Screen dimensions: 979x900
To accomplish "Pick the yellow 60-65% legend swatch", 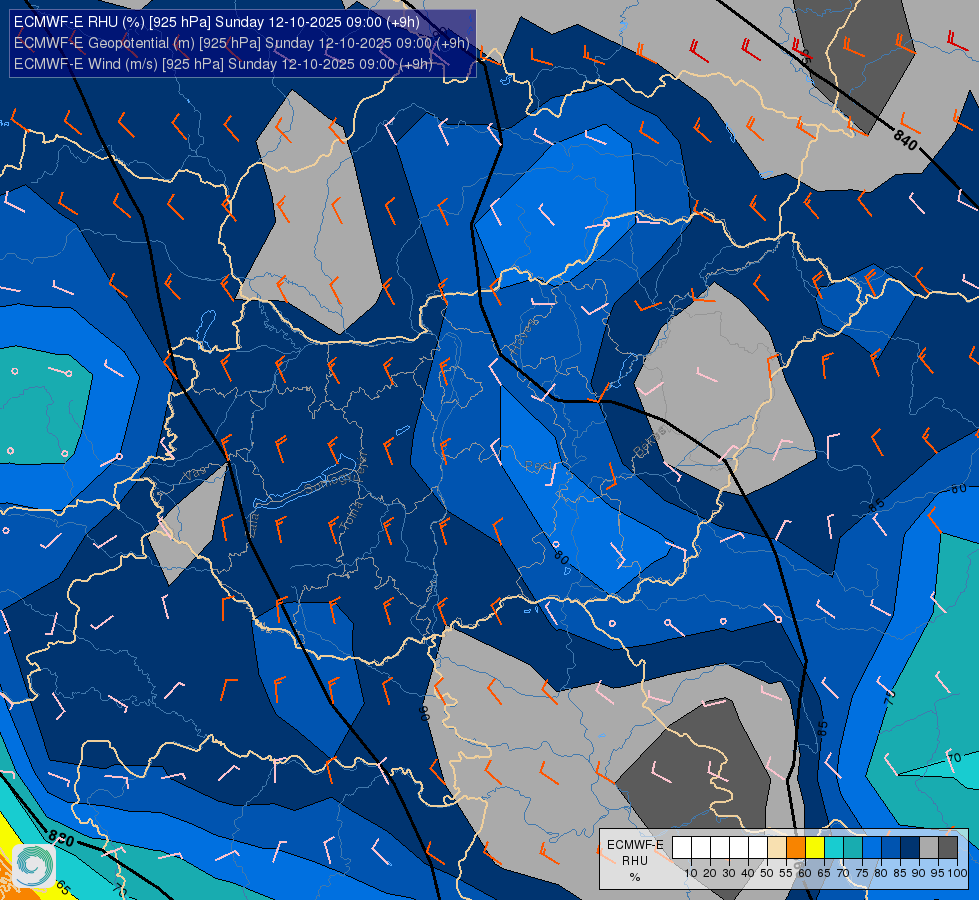I will 815,848.
